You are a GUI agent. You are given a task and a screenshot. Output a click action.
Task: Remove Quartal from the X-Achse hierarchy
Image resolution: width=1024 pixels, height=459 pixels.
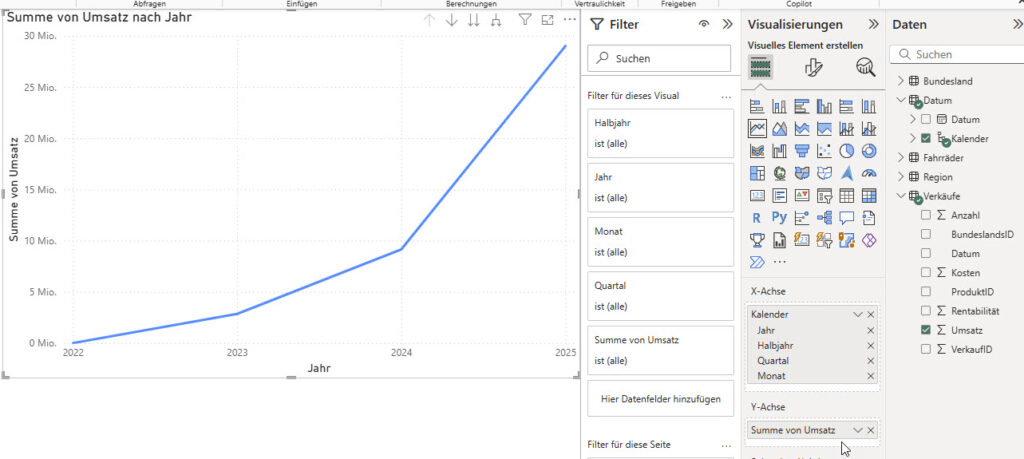click(871, 360)
